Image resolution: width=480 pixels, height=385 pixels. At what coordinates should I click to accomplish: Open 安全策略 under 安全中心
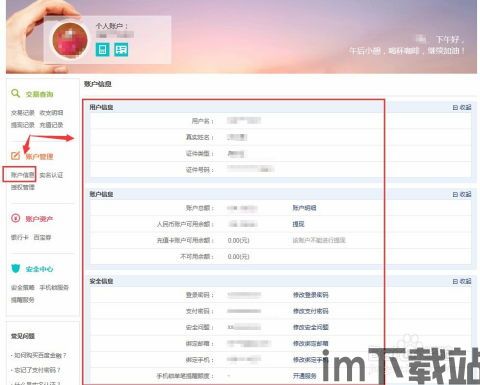coord(23,287)
